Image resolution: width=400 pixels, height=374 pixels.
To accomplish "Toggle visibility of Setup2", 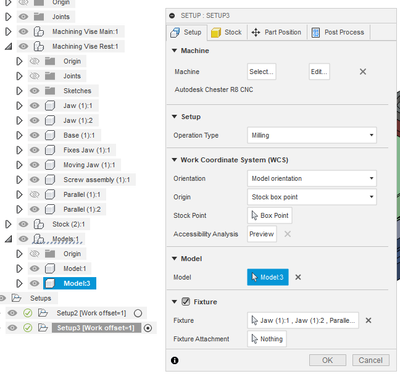I will 12,313.
